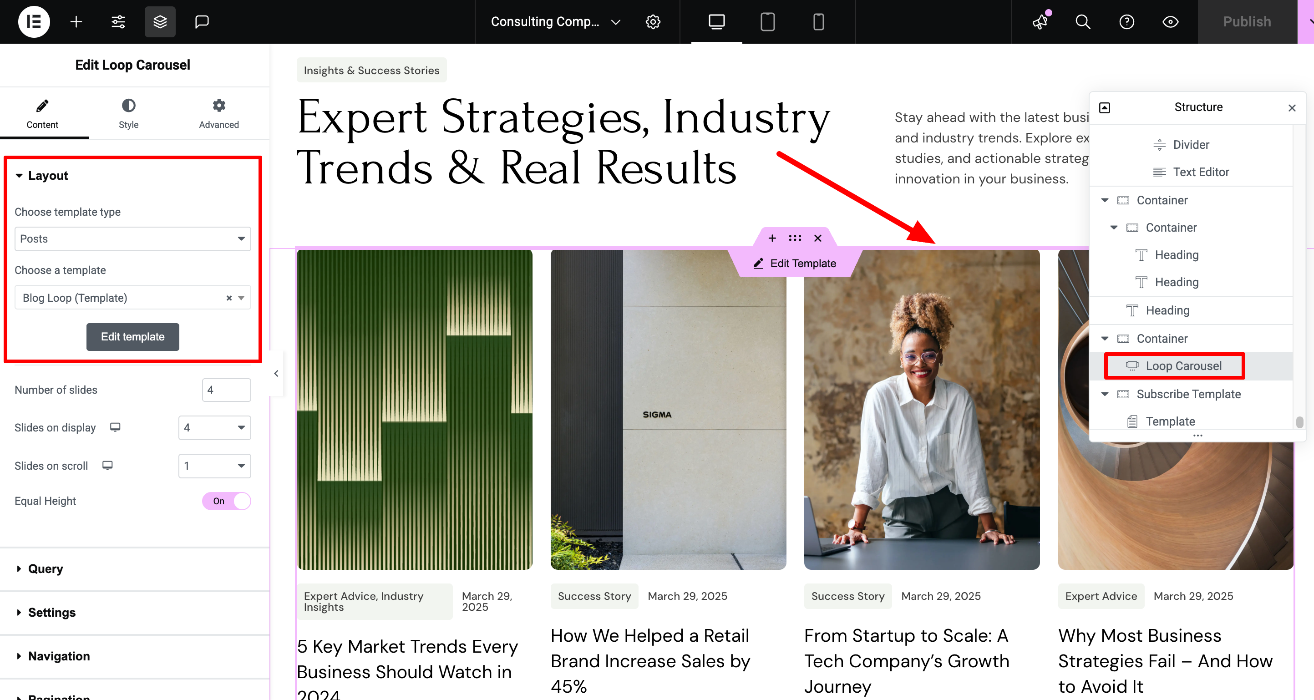Screen dimensions: 1314x700
Task: Click the Publish button
Action: coord(1247,21)
